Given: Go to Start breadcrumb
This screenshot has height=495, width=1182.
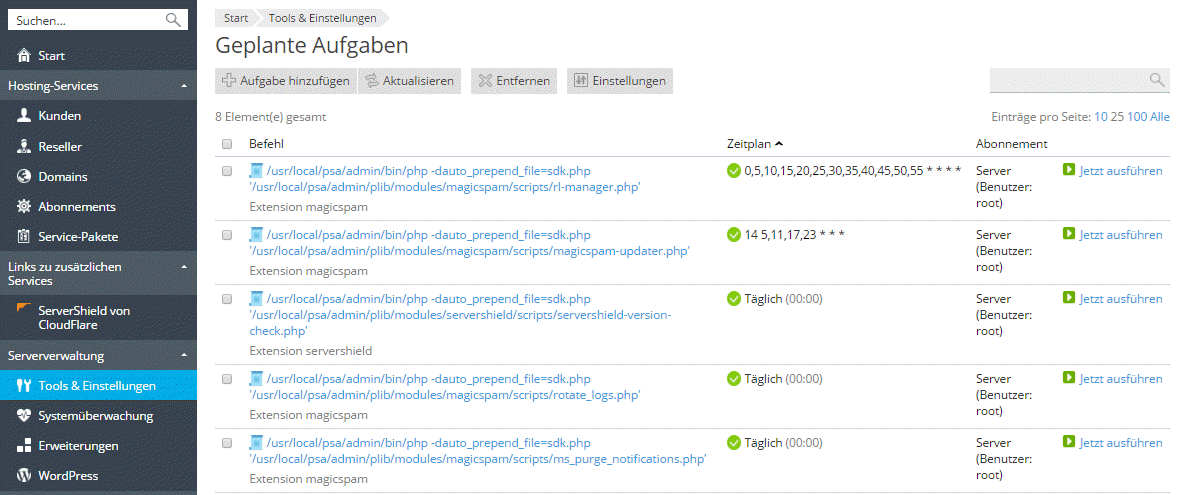Looking at the screenshot, I should coord(236,17).
